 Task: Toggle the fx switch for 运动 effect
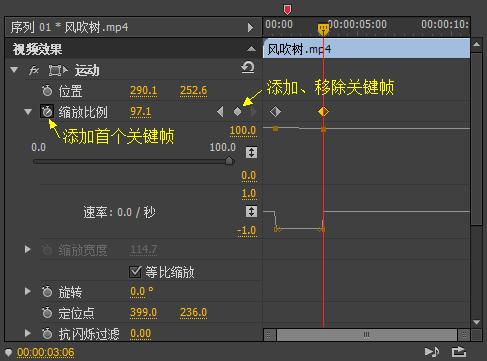34,70
